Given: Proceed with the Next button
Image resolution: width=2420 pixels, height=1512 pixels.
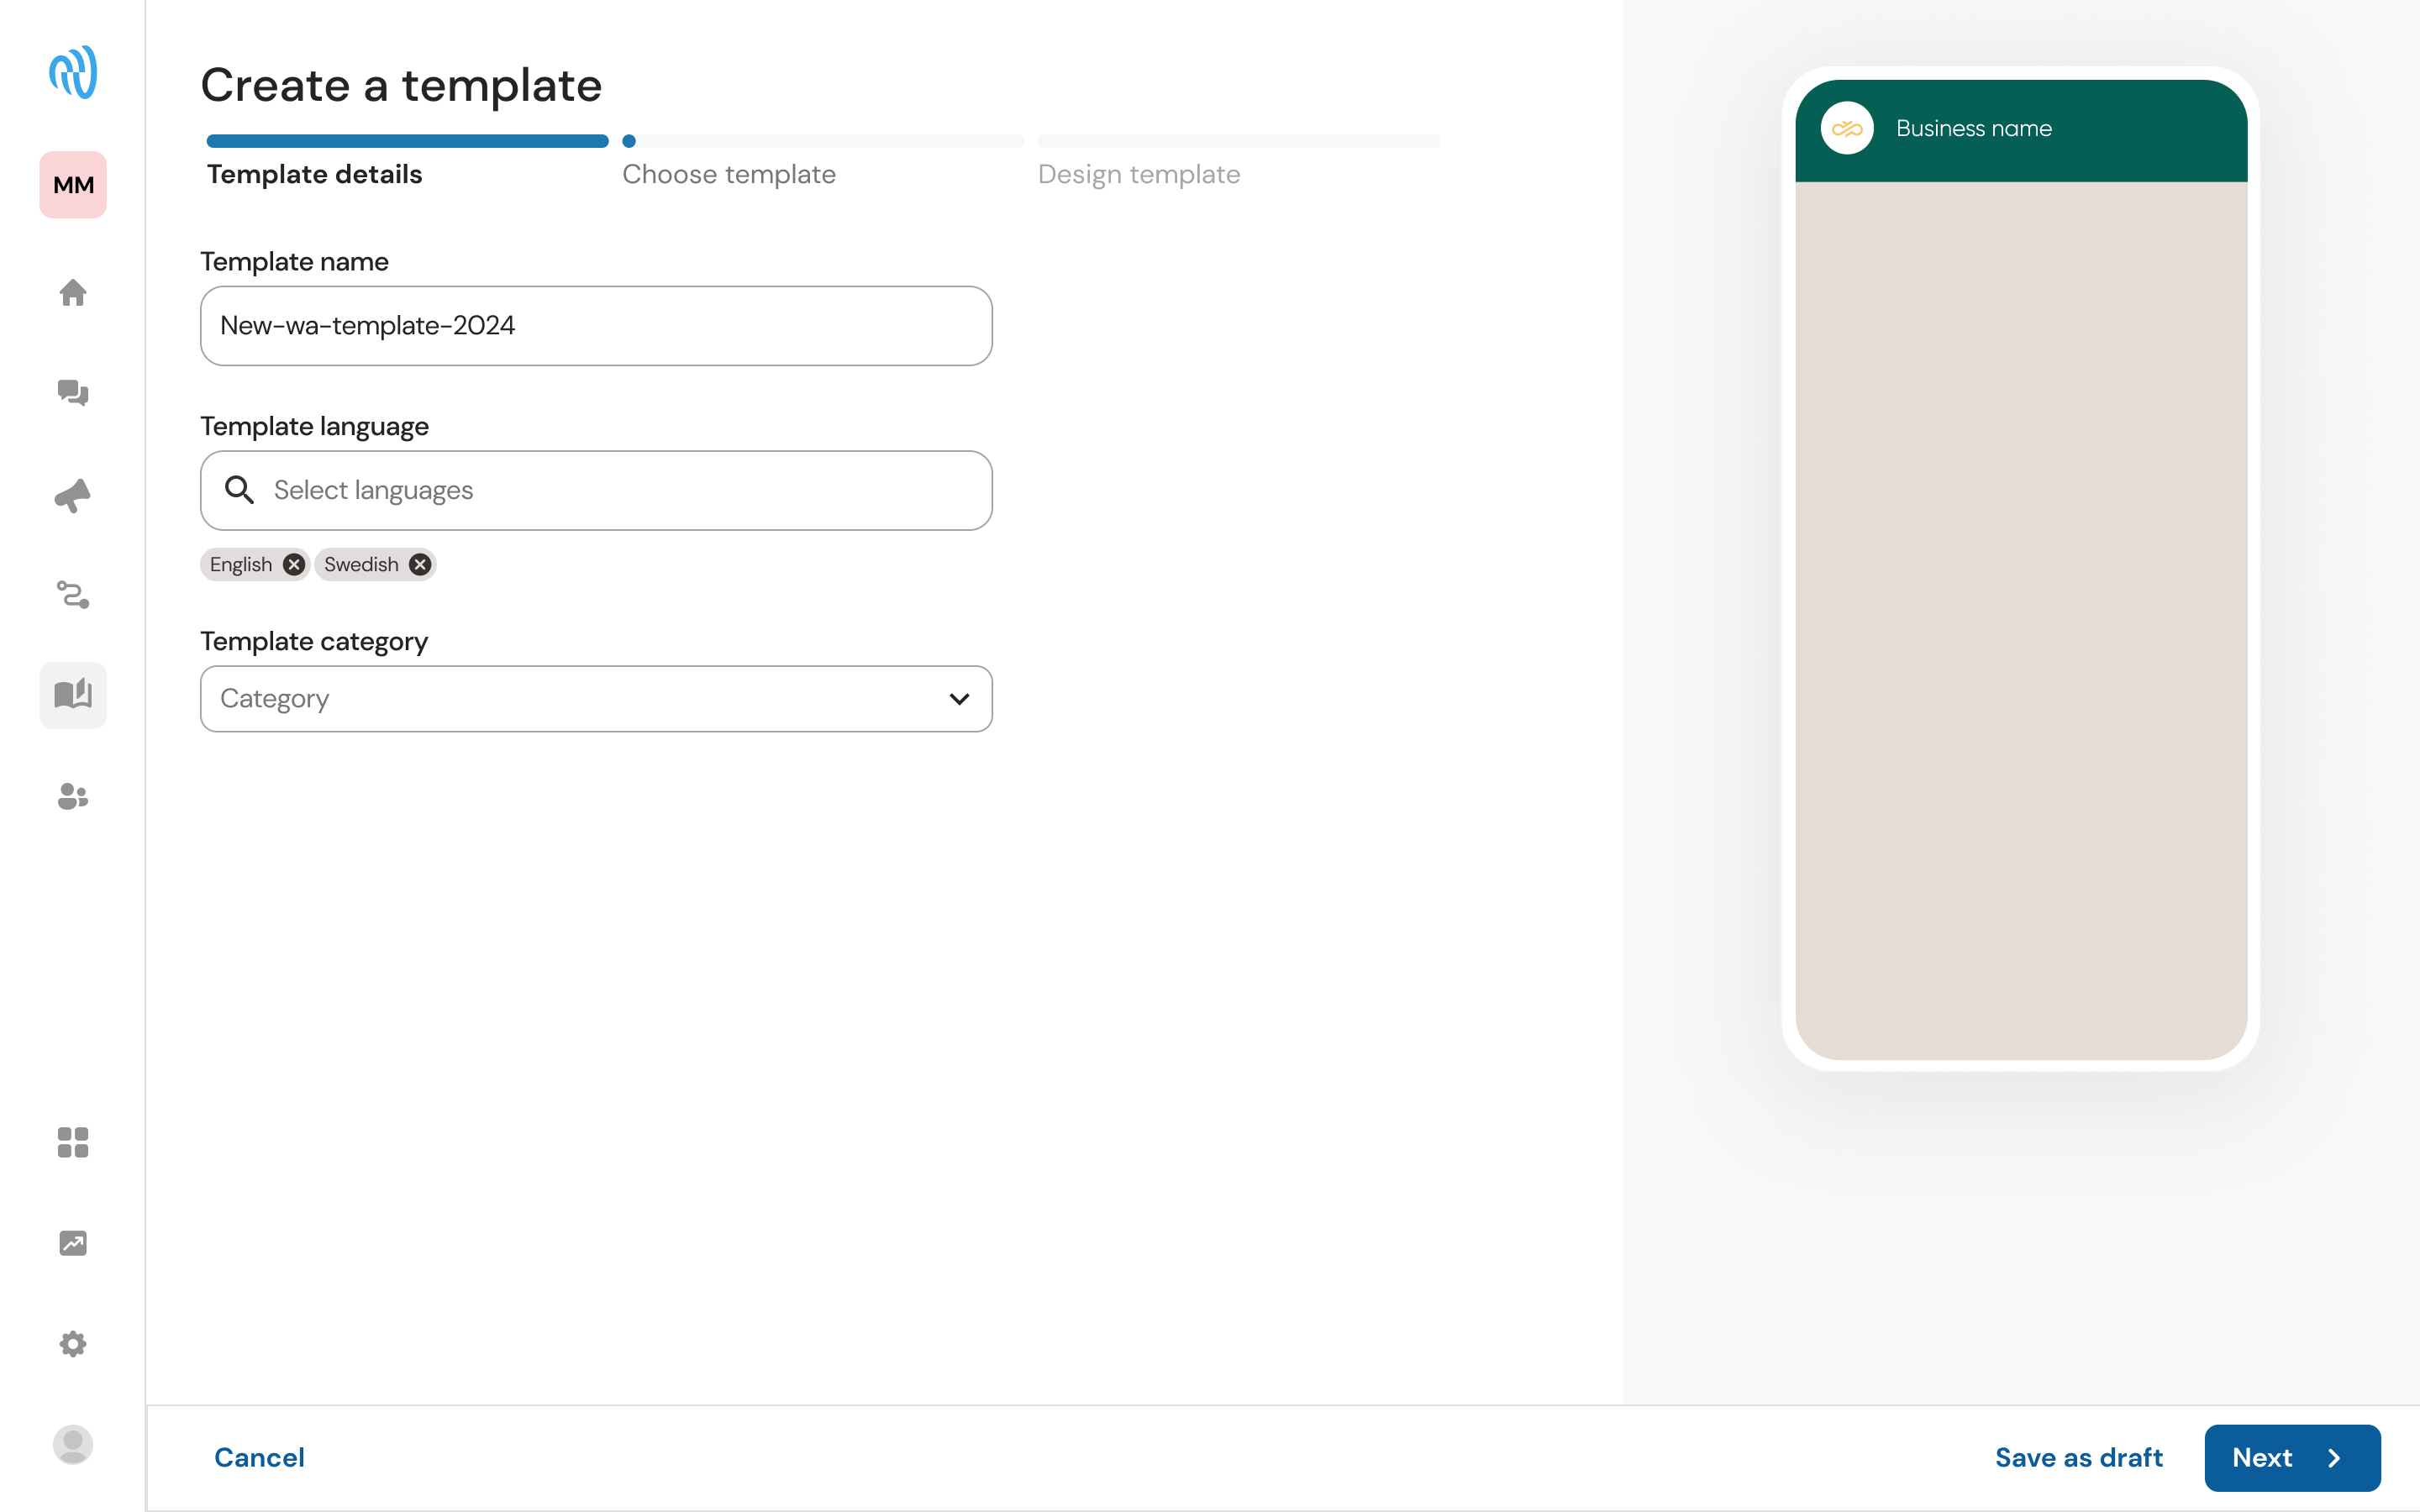Looking at the screenshot, I should 2292,1458.
